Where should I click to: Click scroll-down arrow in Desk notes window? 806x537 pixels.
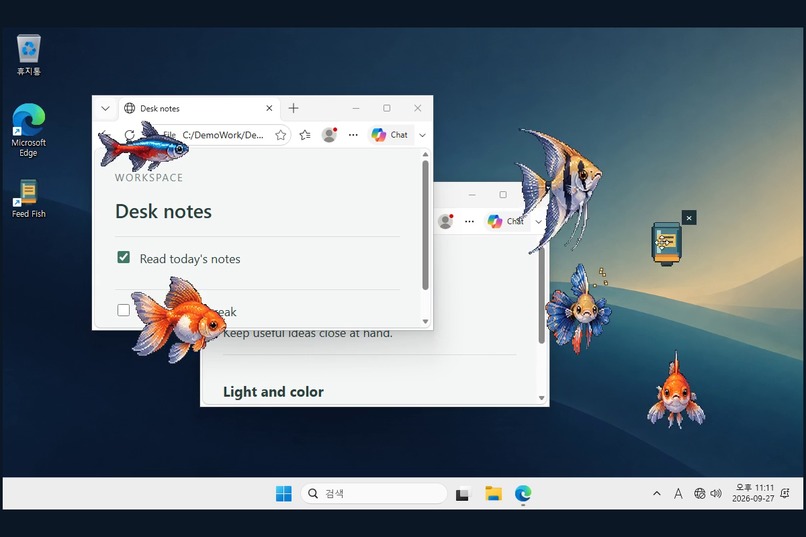[425, 322]
